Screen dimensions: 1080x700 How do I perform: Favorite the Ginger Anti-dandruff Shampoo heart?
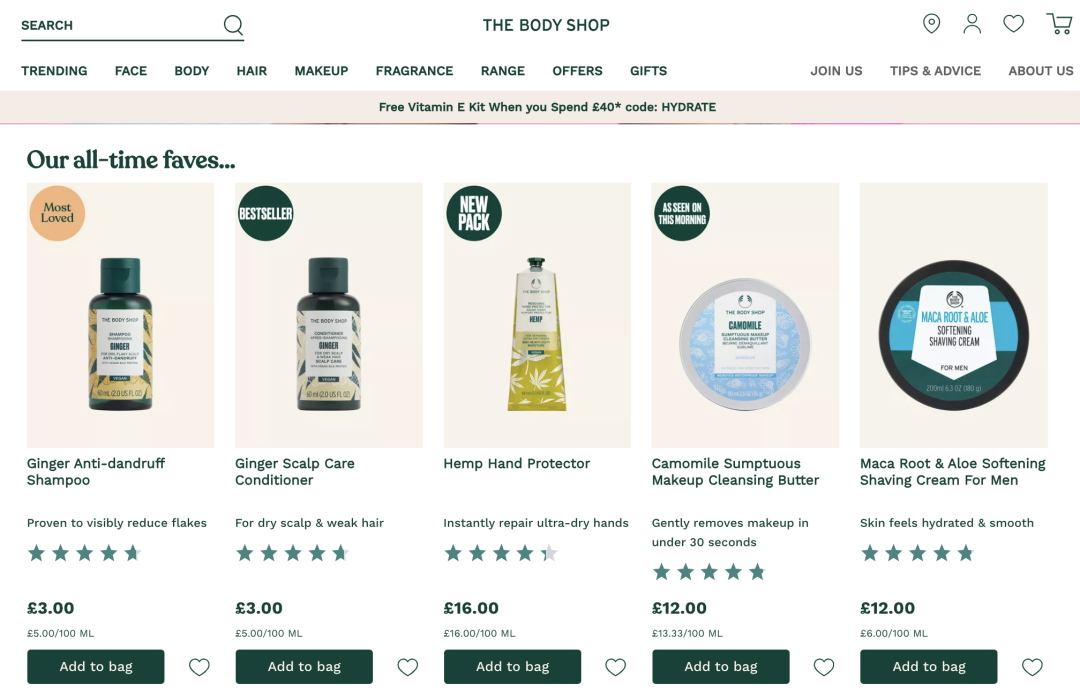tap(199, 667)
